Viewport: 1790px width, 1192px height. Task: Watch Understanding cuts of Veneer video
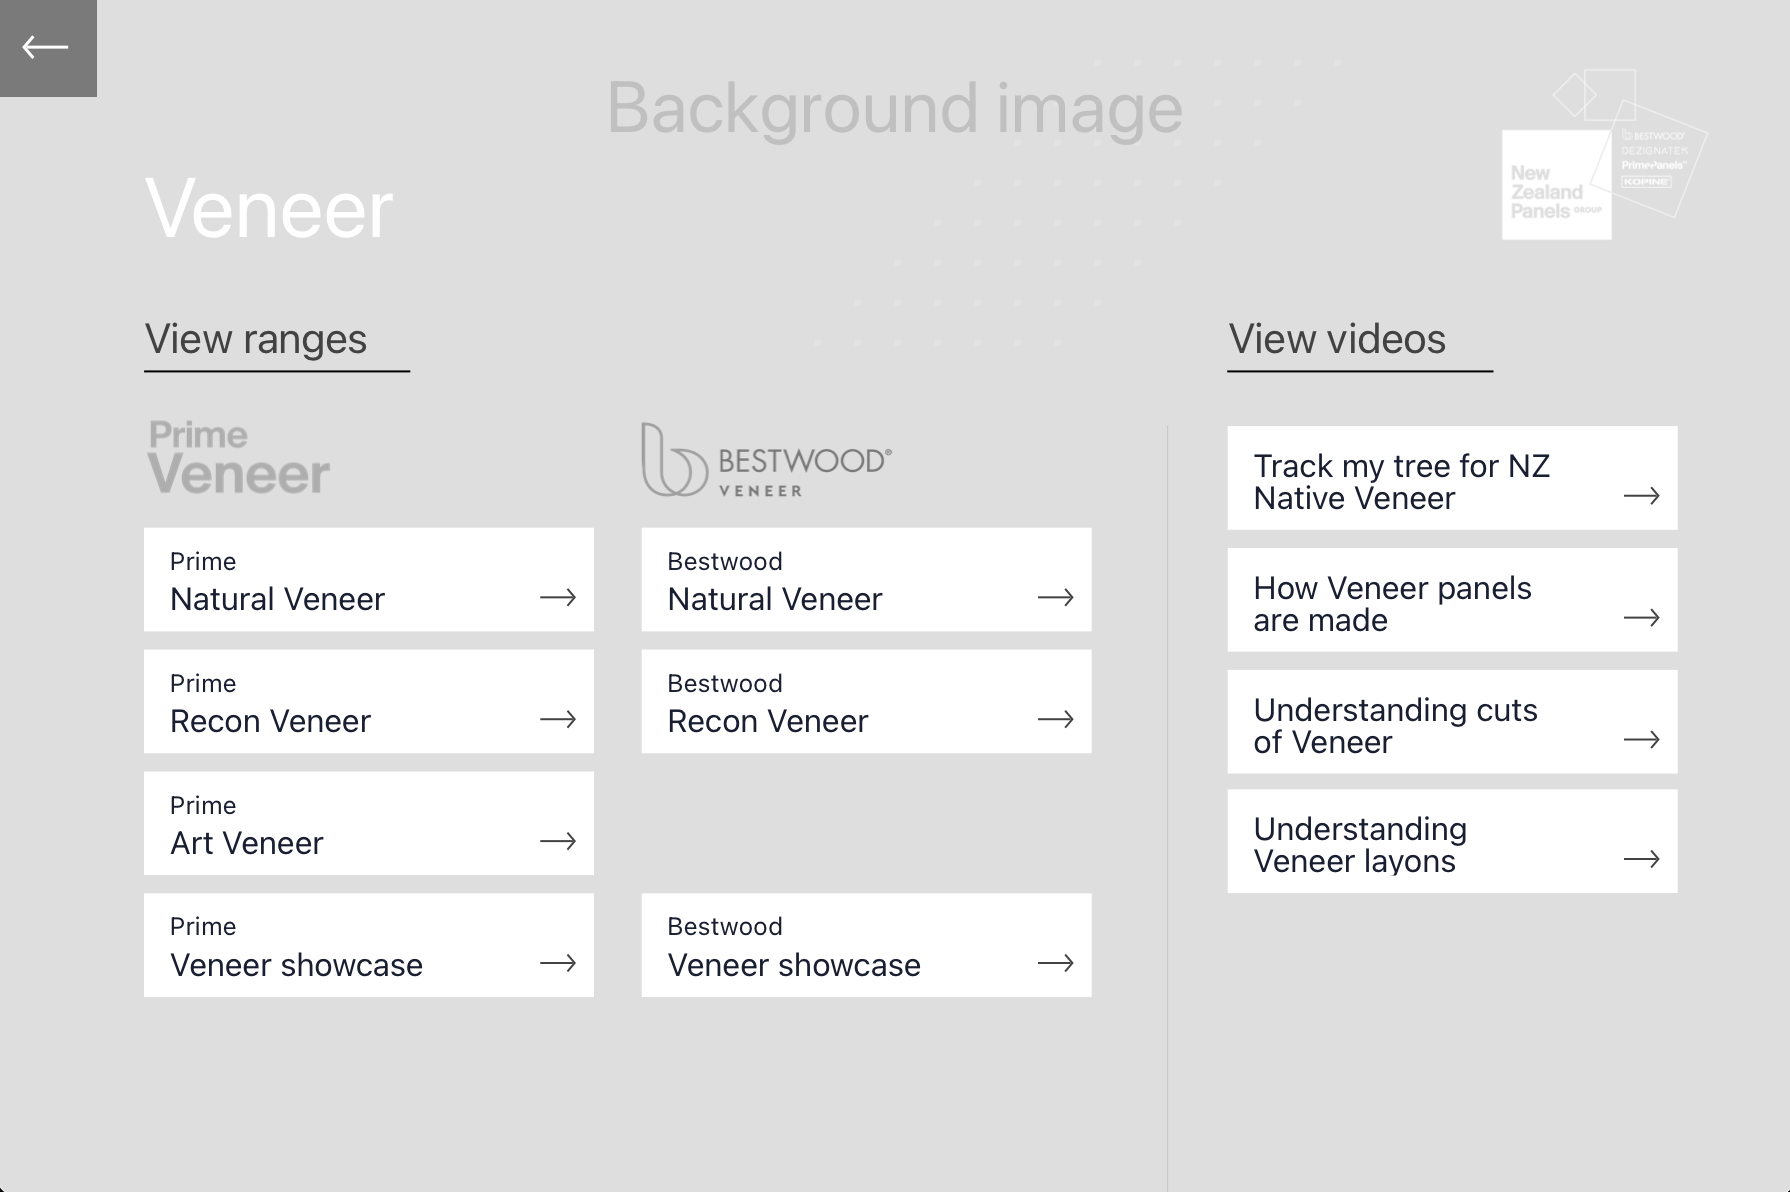(x=1453, y=722)
